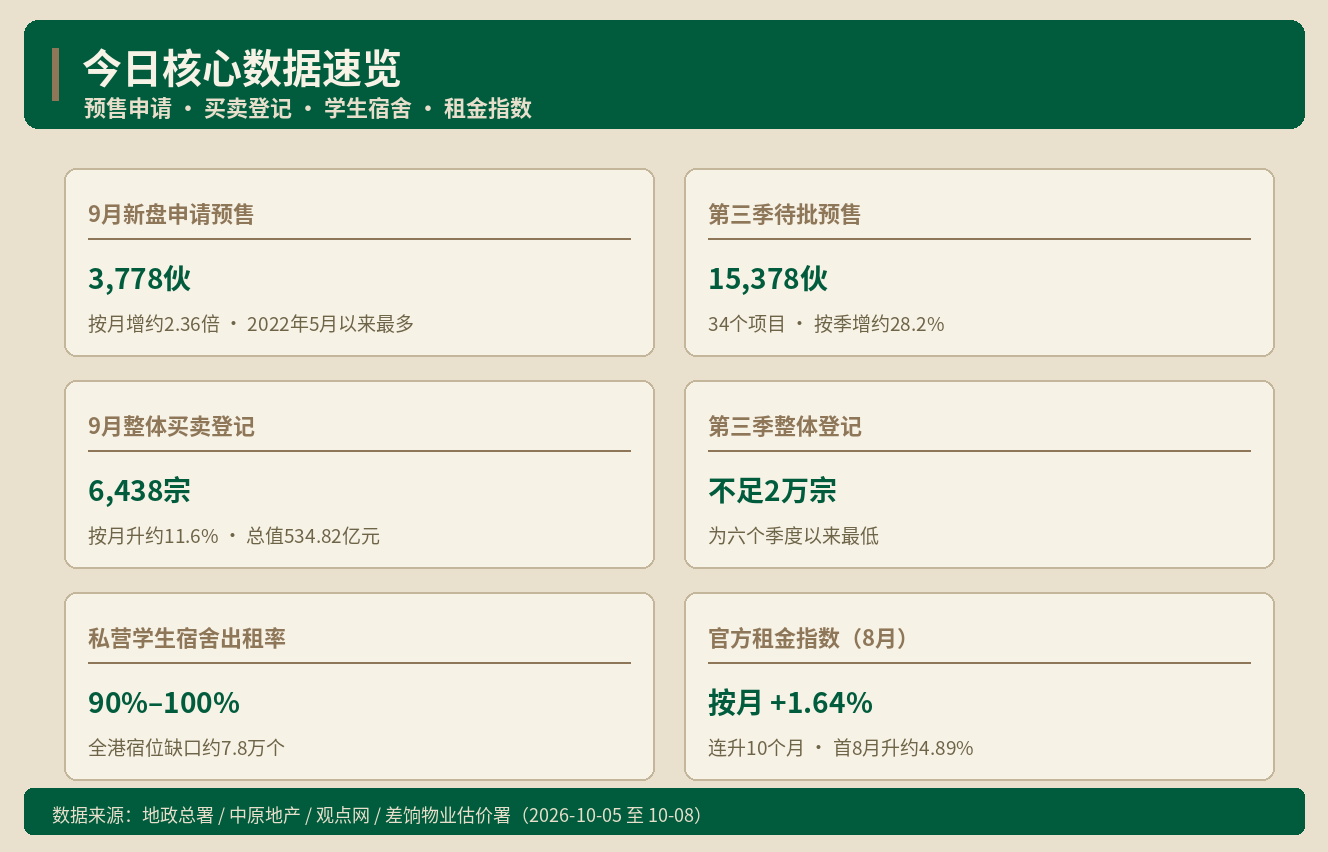This screenshot has height=852, width=1328.
Task: Click the note 为六个季度以来最低
Action: pos(793,536)
